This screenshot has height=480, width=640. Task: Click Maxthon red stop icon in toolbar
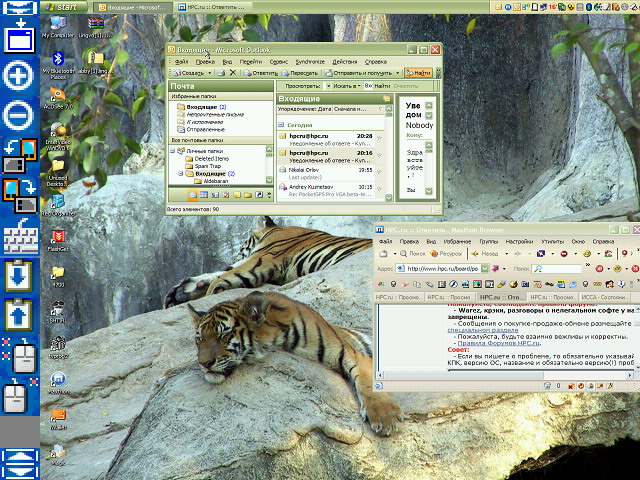click(564, 254)
